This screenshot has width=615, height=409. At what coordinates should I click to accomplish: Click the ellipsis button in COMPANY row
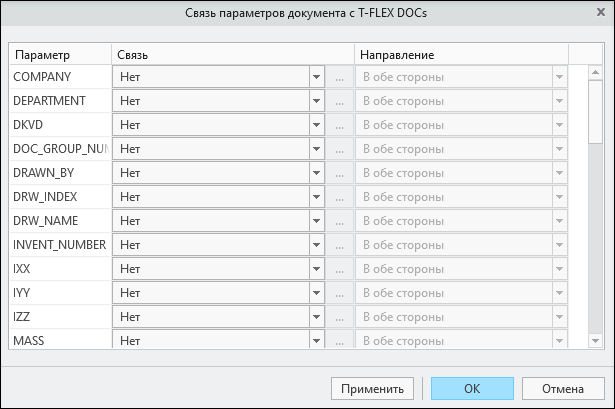point(340,77)
